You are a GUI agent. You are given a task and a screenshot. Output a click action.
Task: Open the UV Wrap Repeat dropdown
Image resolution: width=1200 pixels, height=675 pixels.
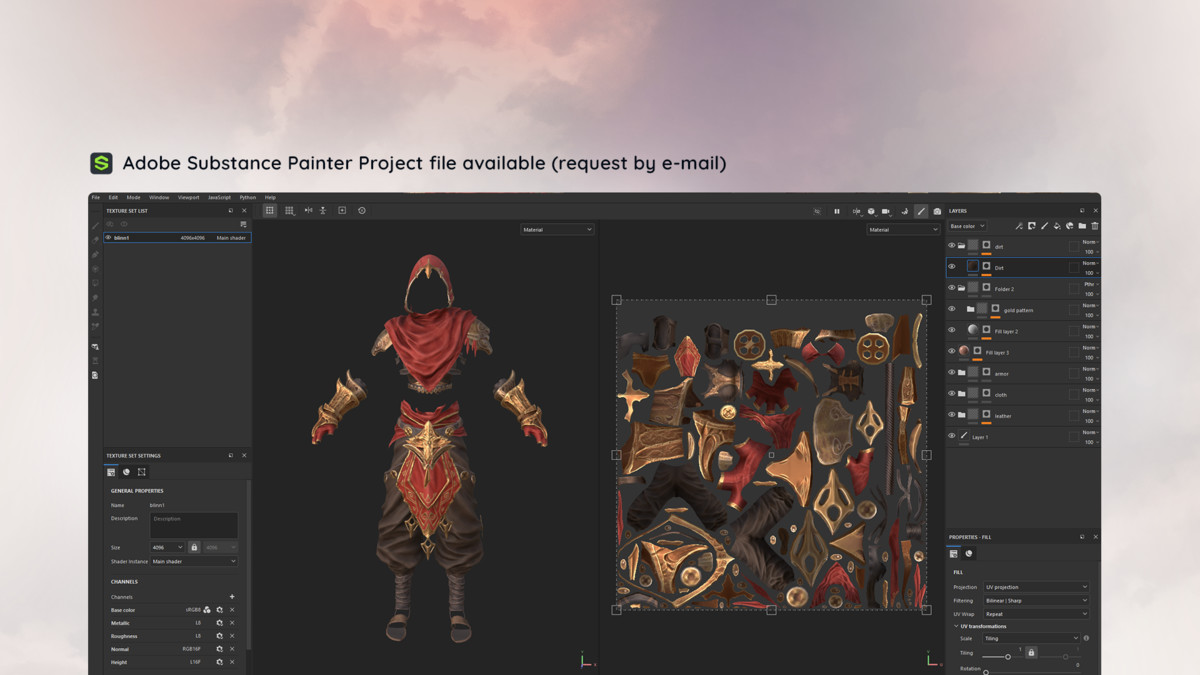pyautogui.click(x=1035, y=614)
